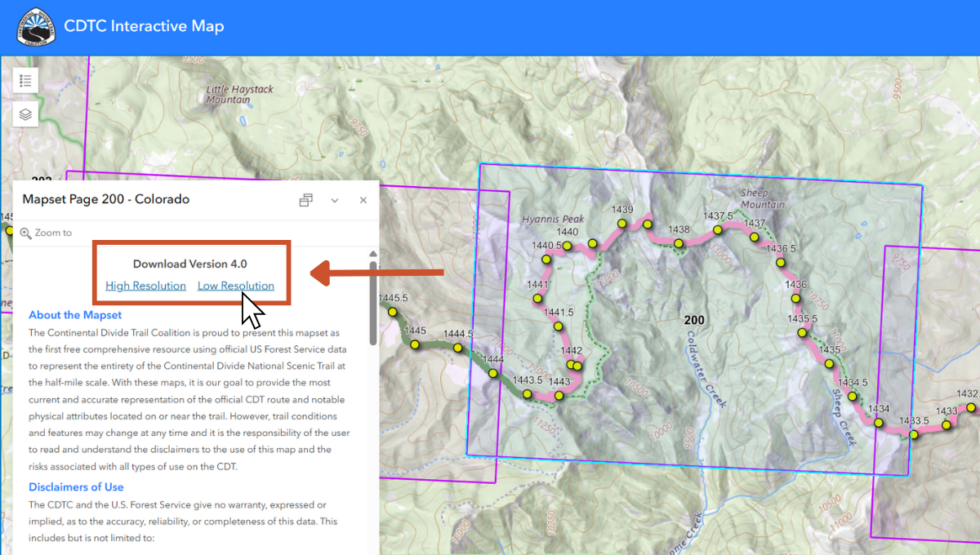
Task: Click the CDTC Interactive Map title
Action: tap(144, 26)
